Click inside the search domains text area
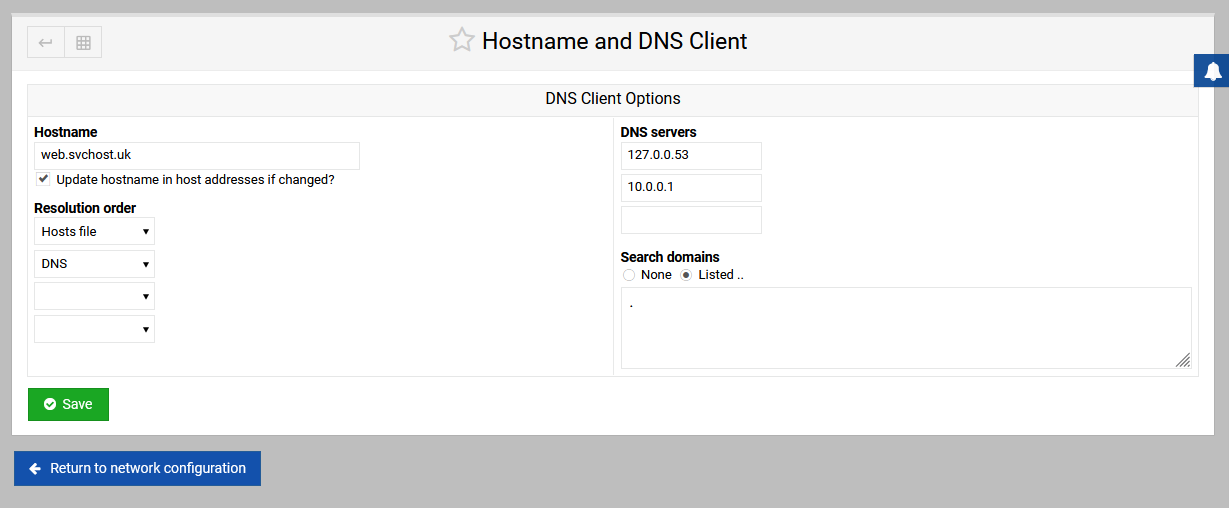The image size is (1229, 508). click(x=906, y=328)
